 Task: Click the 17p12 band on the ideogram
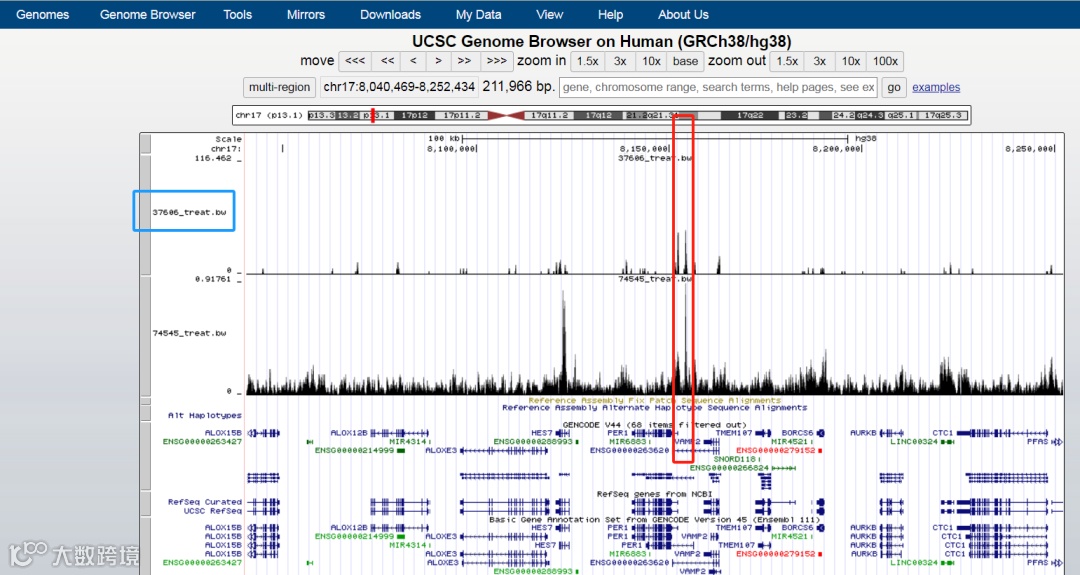click(415, 115)
